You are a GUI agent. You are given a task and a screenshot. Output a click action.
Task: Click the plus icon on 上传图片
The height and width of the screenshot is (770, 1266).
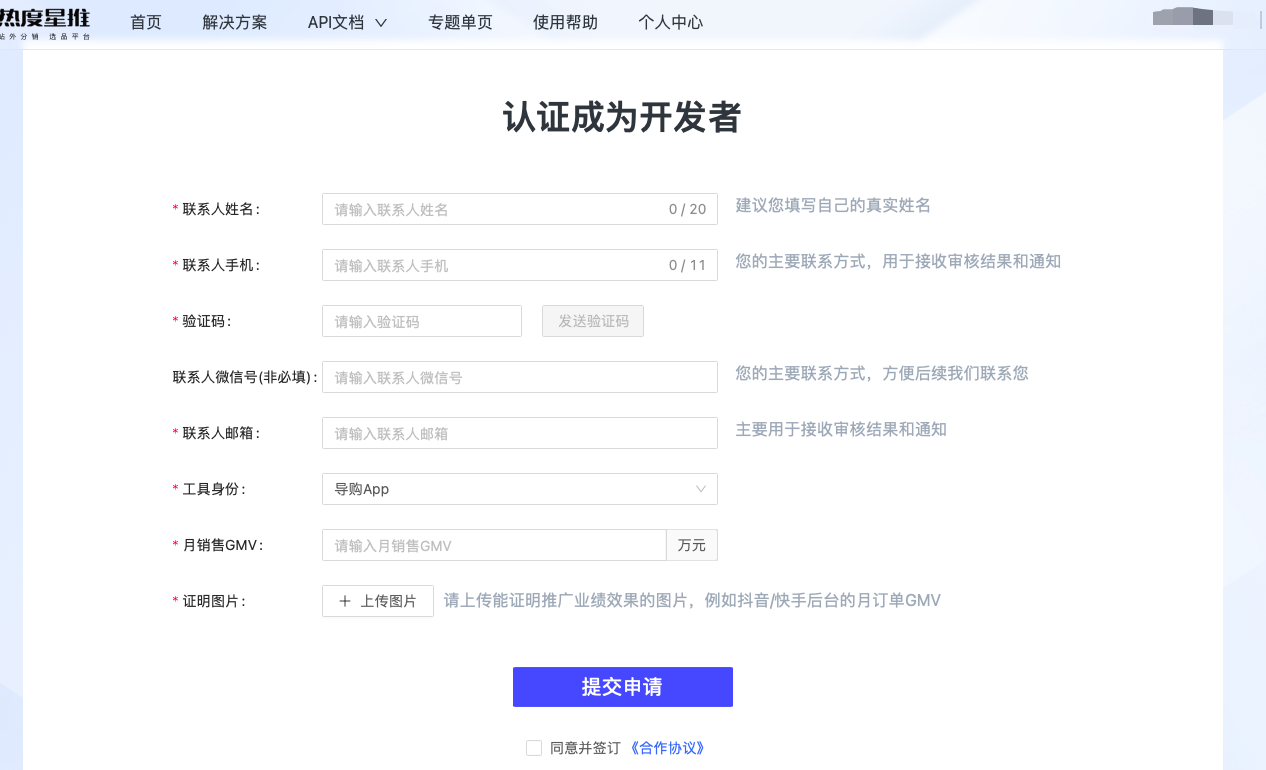345,601
